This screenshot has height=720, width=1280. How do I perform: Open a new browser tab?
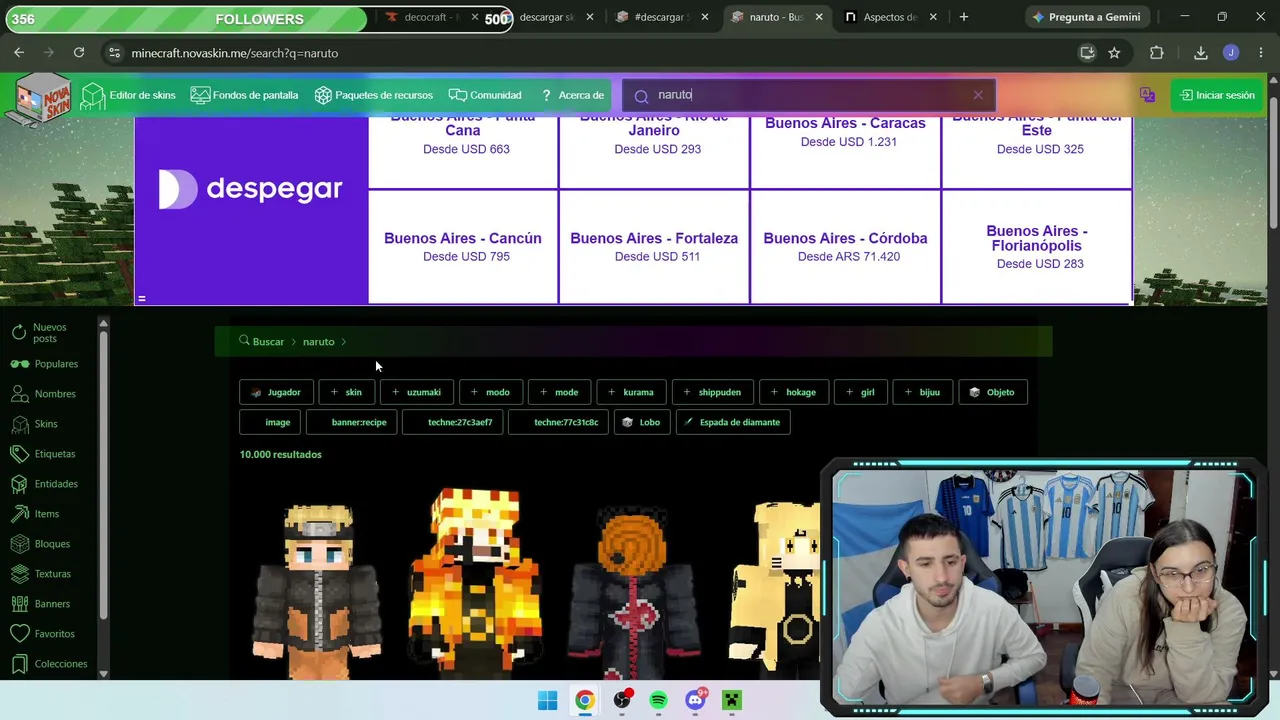(964, 17)
